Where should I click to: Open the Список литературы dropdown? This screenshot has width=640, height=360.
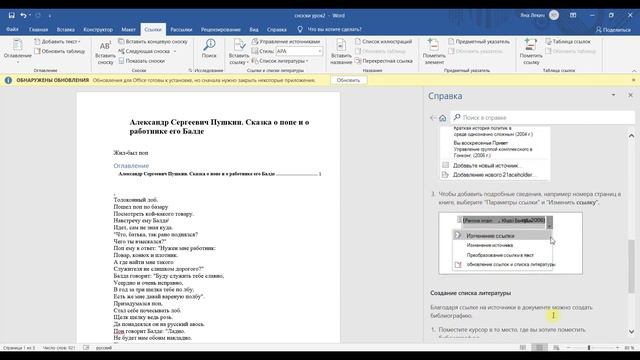tap(280, 61)
